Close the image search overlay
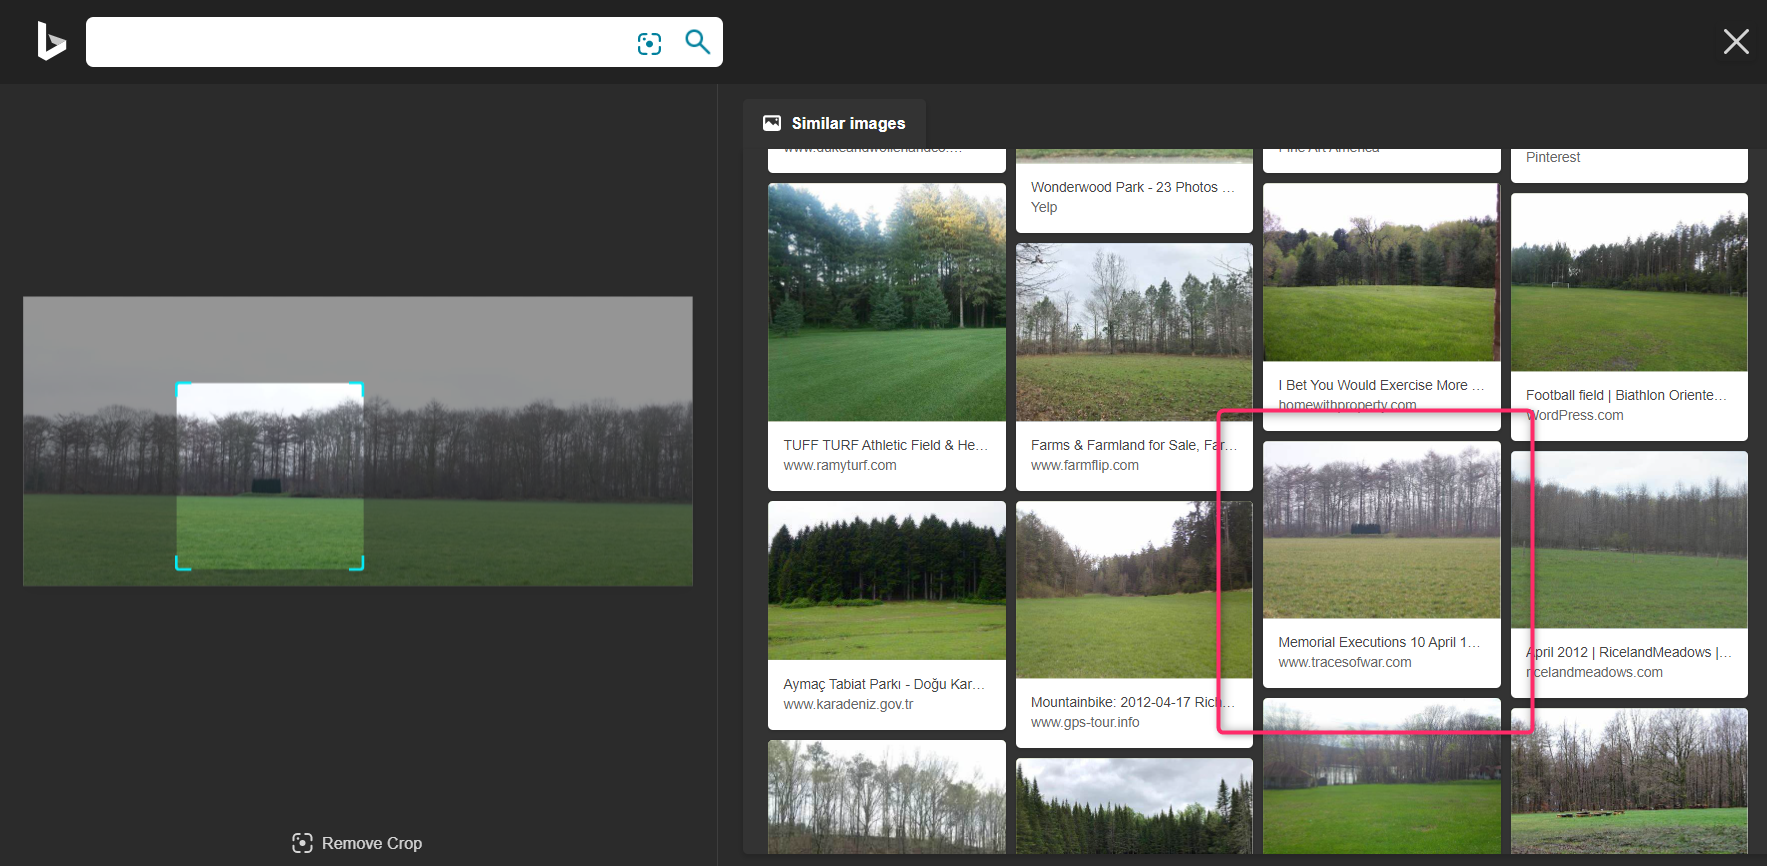The image size is (1767, 866). click(1735, 41)
